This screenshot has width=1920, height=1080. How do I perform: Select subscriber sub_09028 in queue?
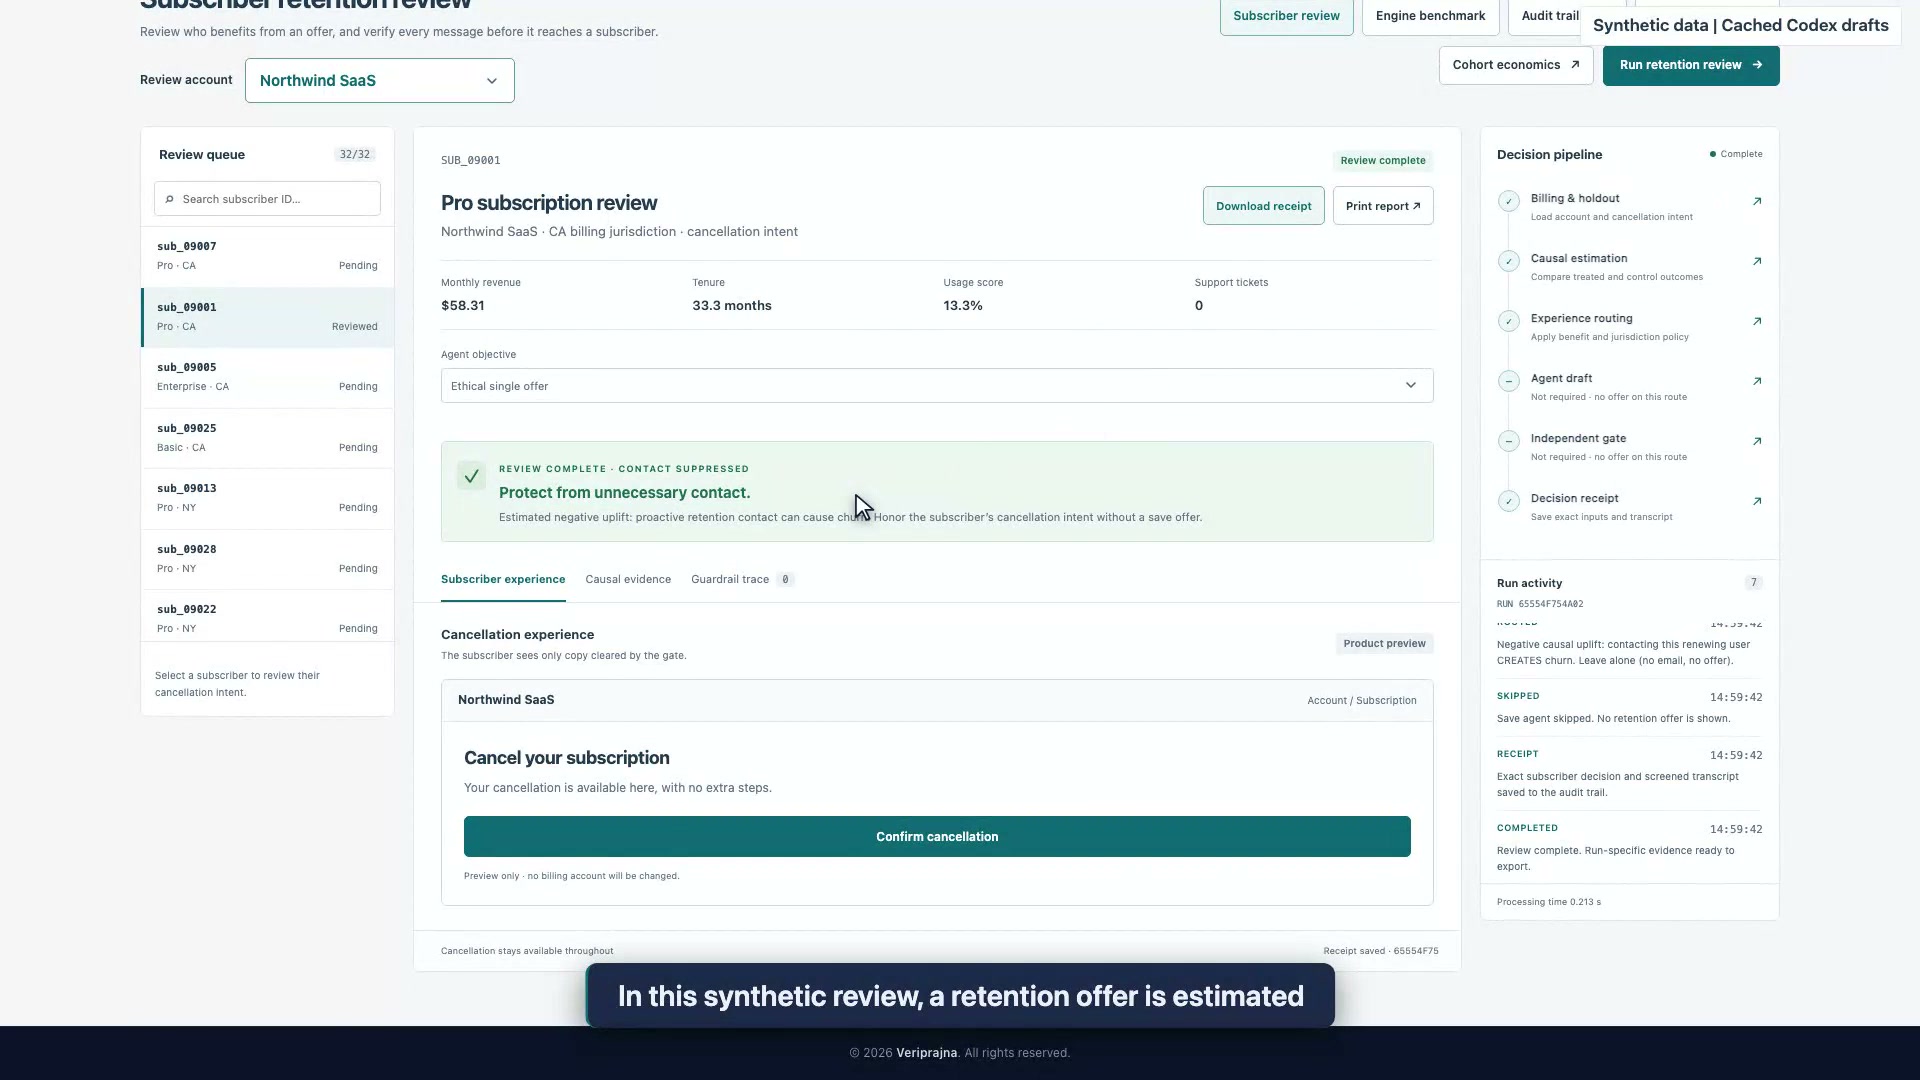267,560
